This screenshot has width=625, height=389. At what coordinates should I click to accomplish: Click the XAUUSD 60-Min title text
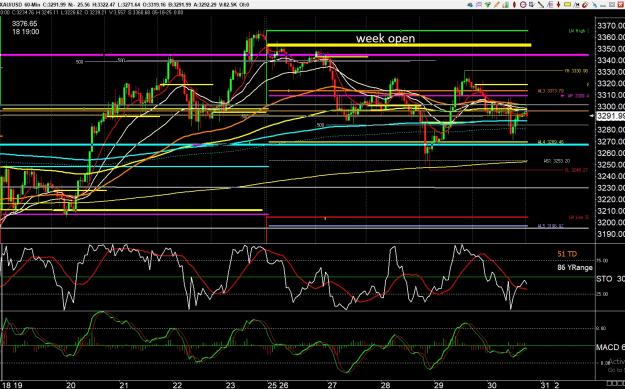(x=19, y=5)
